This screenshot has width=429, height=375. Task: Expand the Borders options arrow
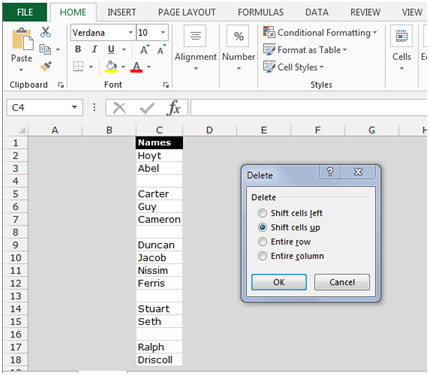(x=91, y=67)
